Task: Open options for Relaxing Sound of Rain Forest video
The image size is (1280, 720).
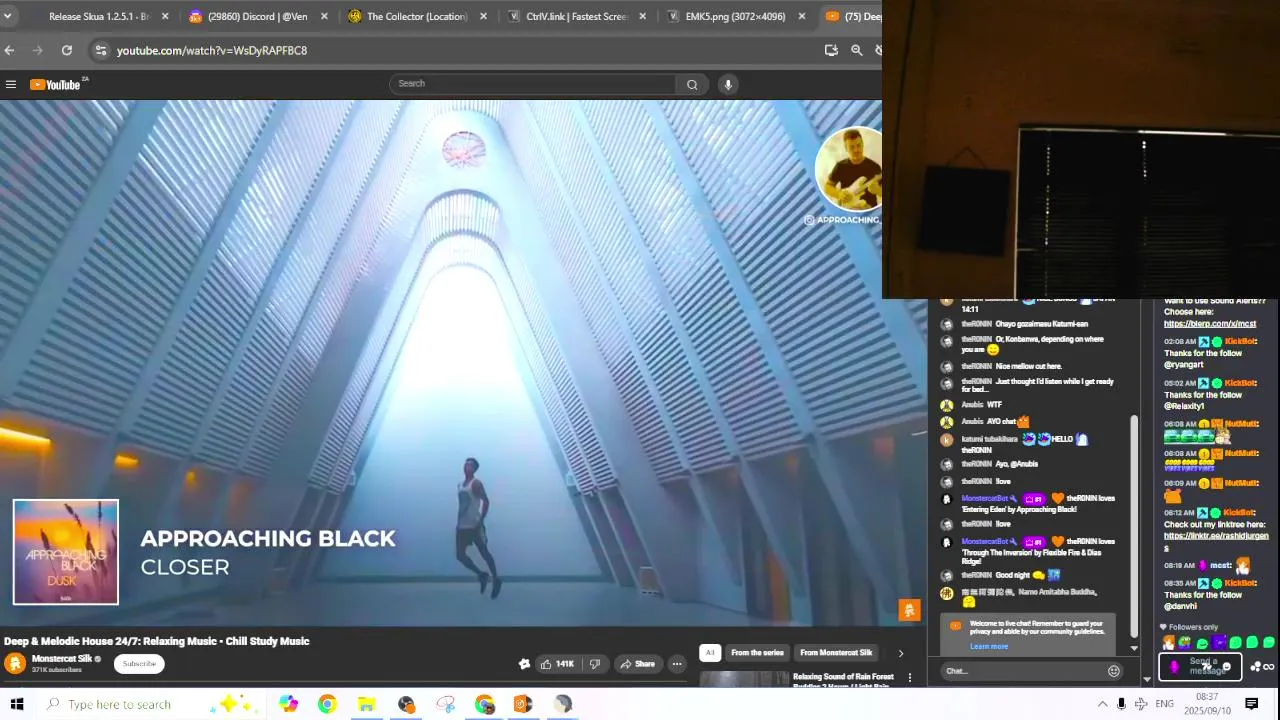Action: tap(909, 678)
